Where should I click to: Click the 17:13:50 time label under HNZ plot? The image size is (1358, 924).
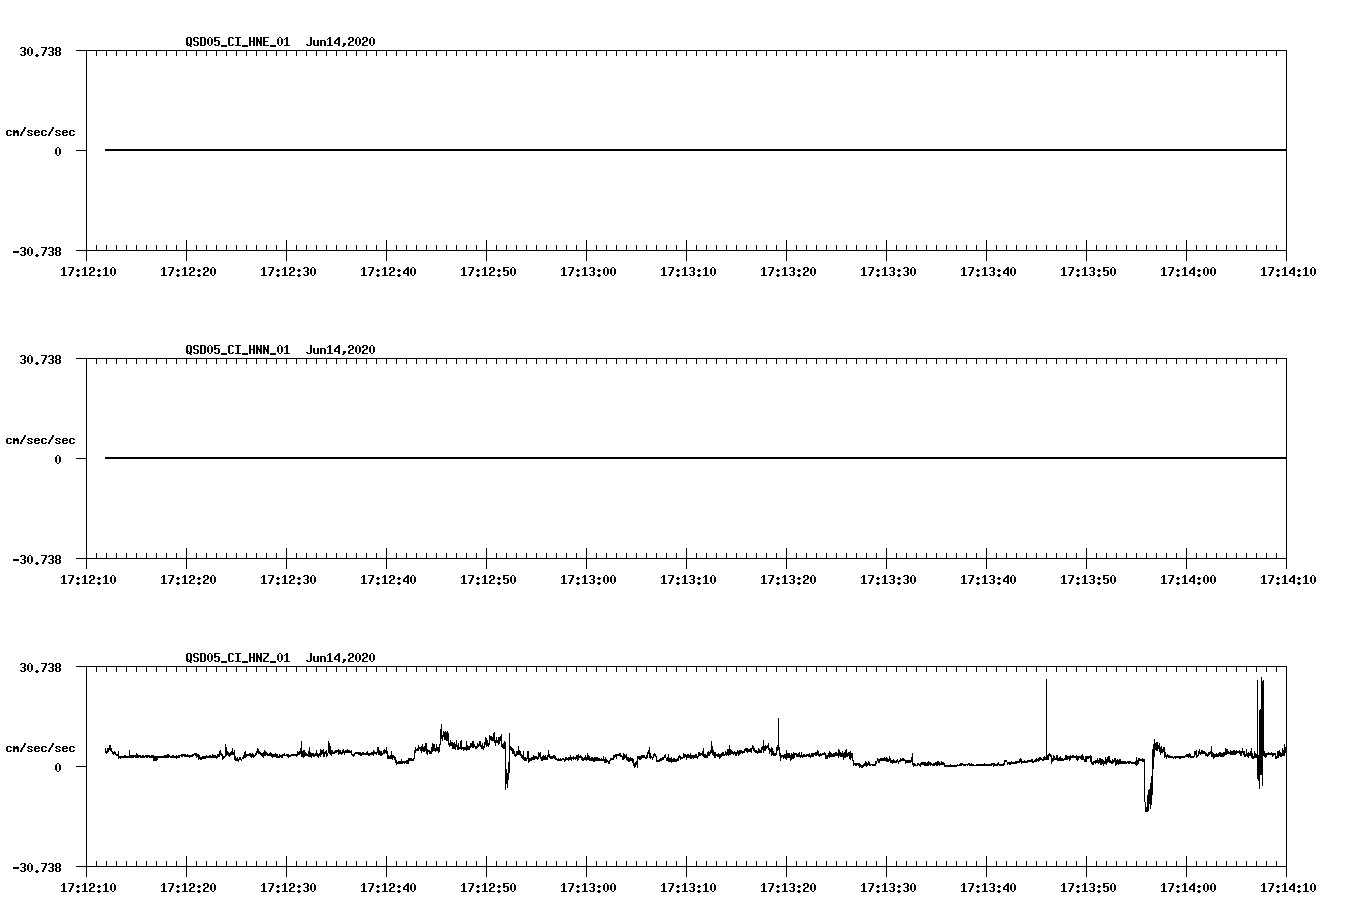click(1088, 887)
